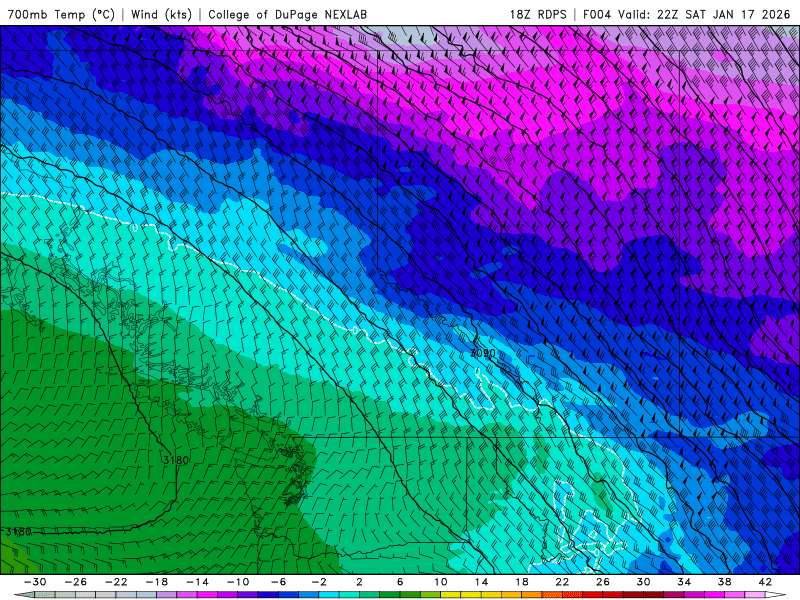The image size is (800, 600).
Task: Click the -14 color scale label
Action: pos(197,582)
